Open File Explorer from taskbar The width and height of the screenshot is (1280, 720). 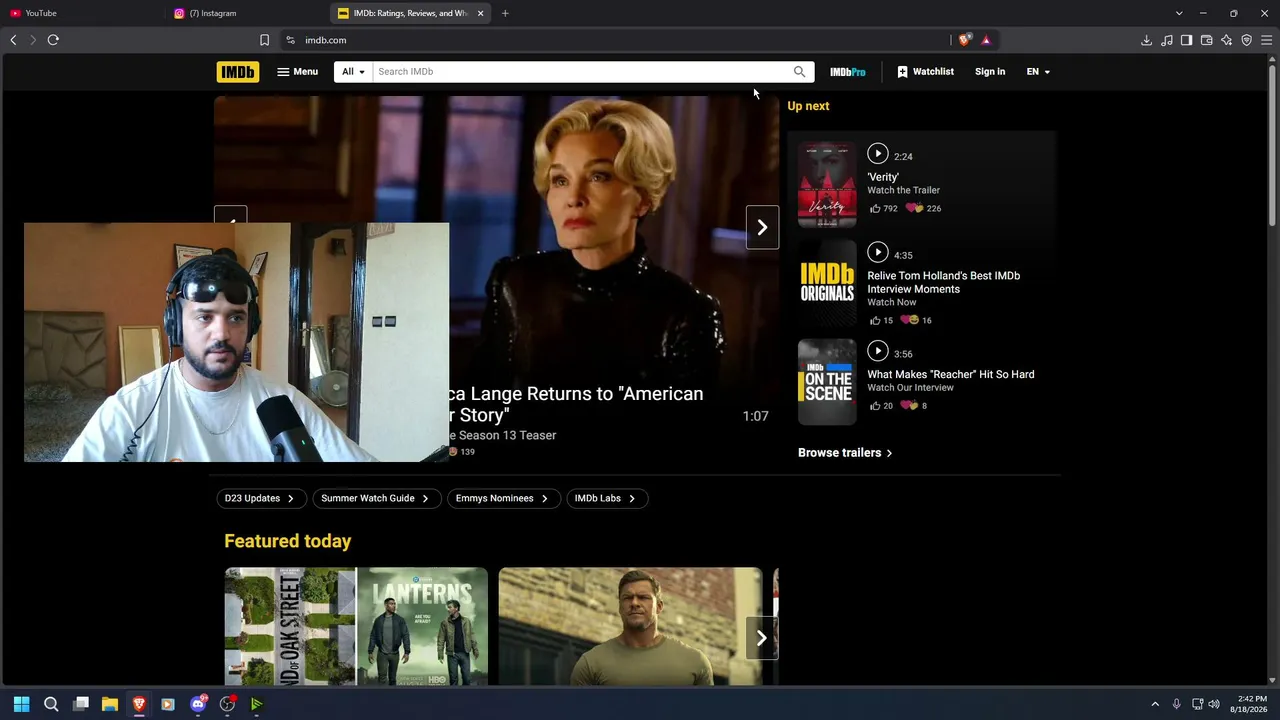point(110,704)
